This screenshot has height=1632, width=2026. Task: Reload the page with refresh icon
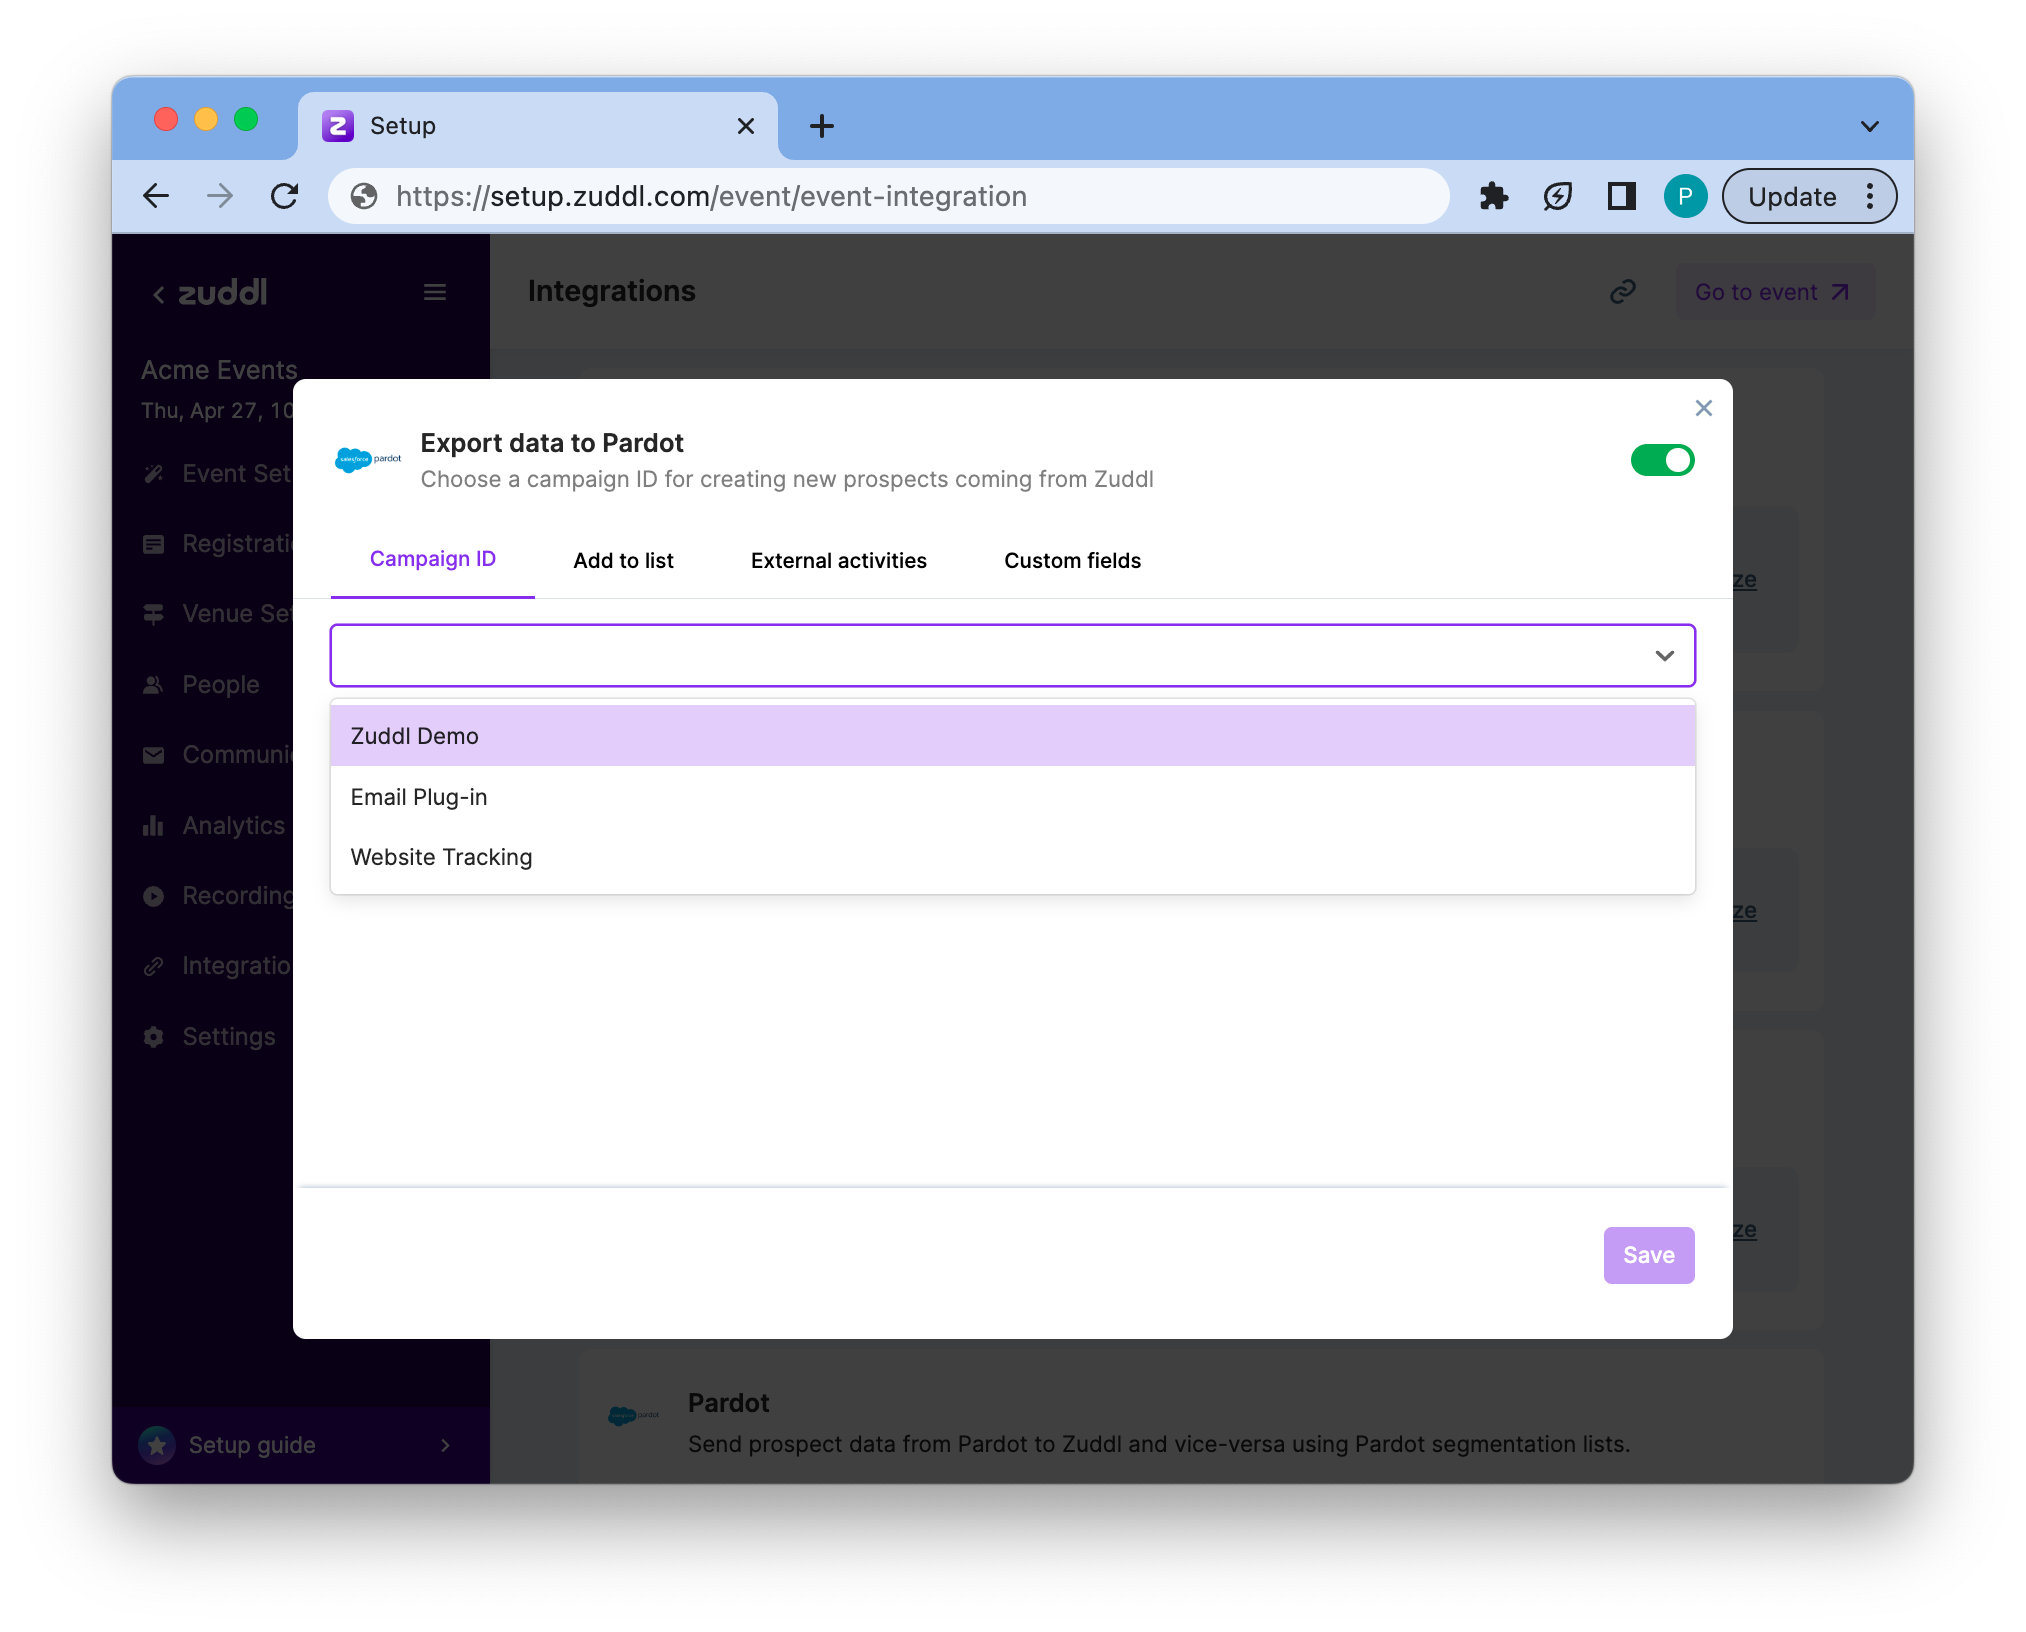(285, 196)
